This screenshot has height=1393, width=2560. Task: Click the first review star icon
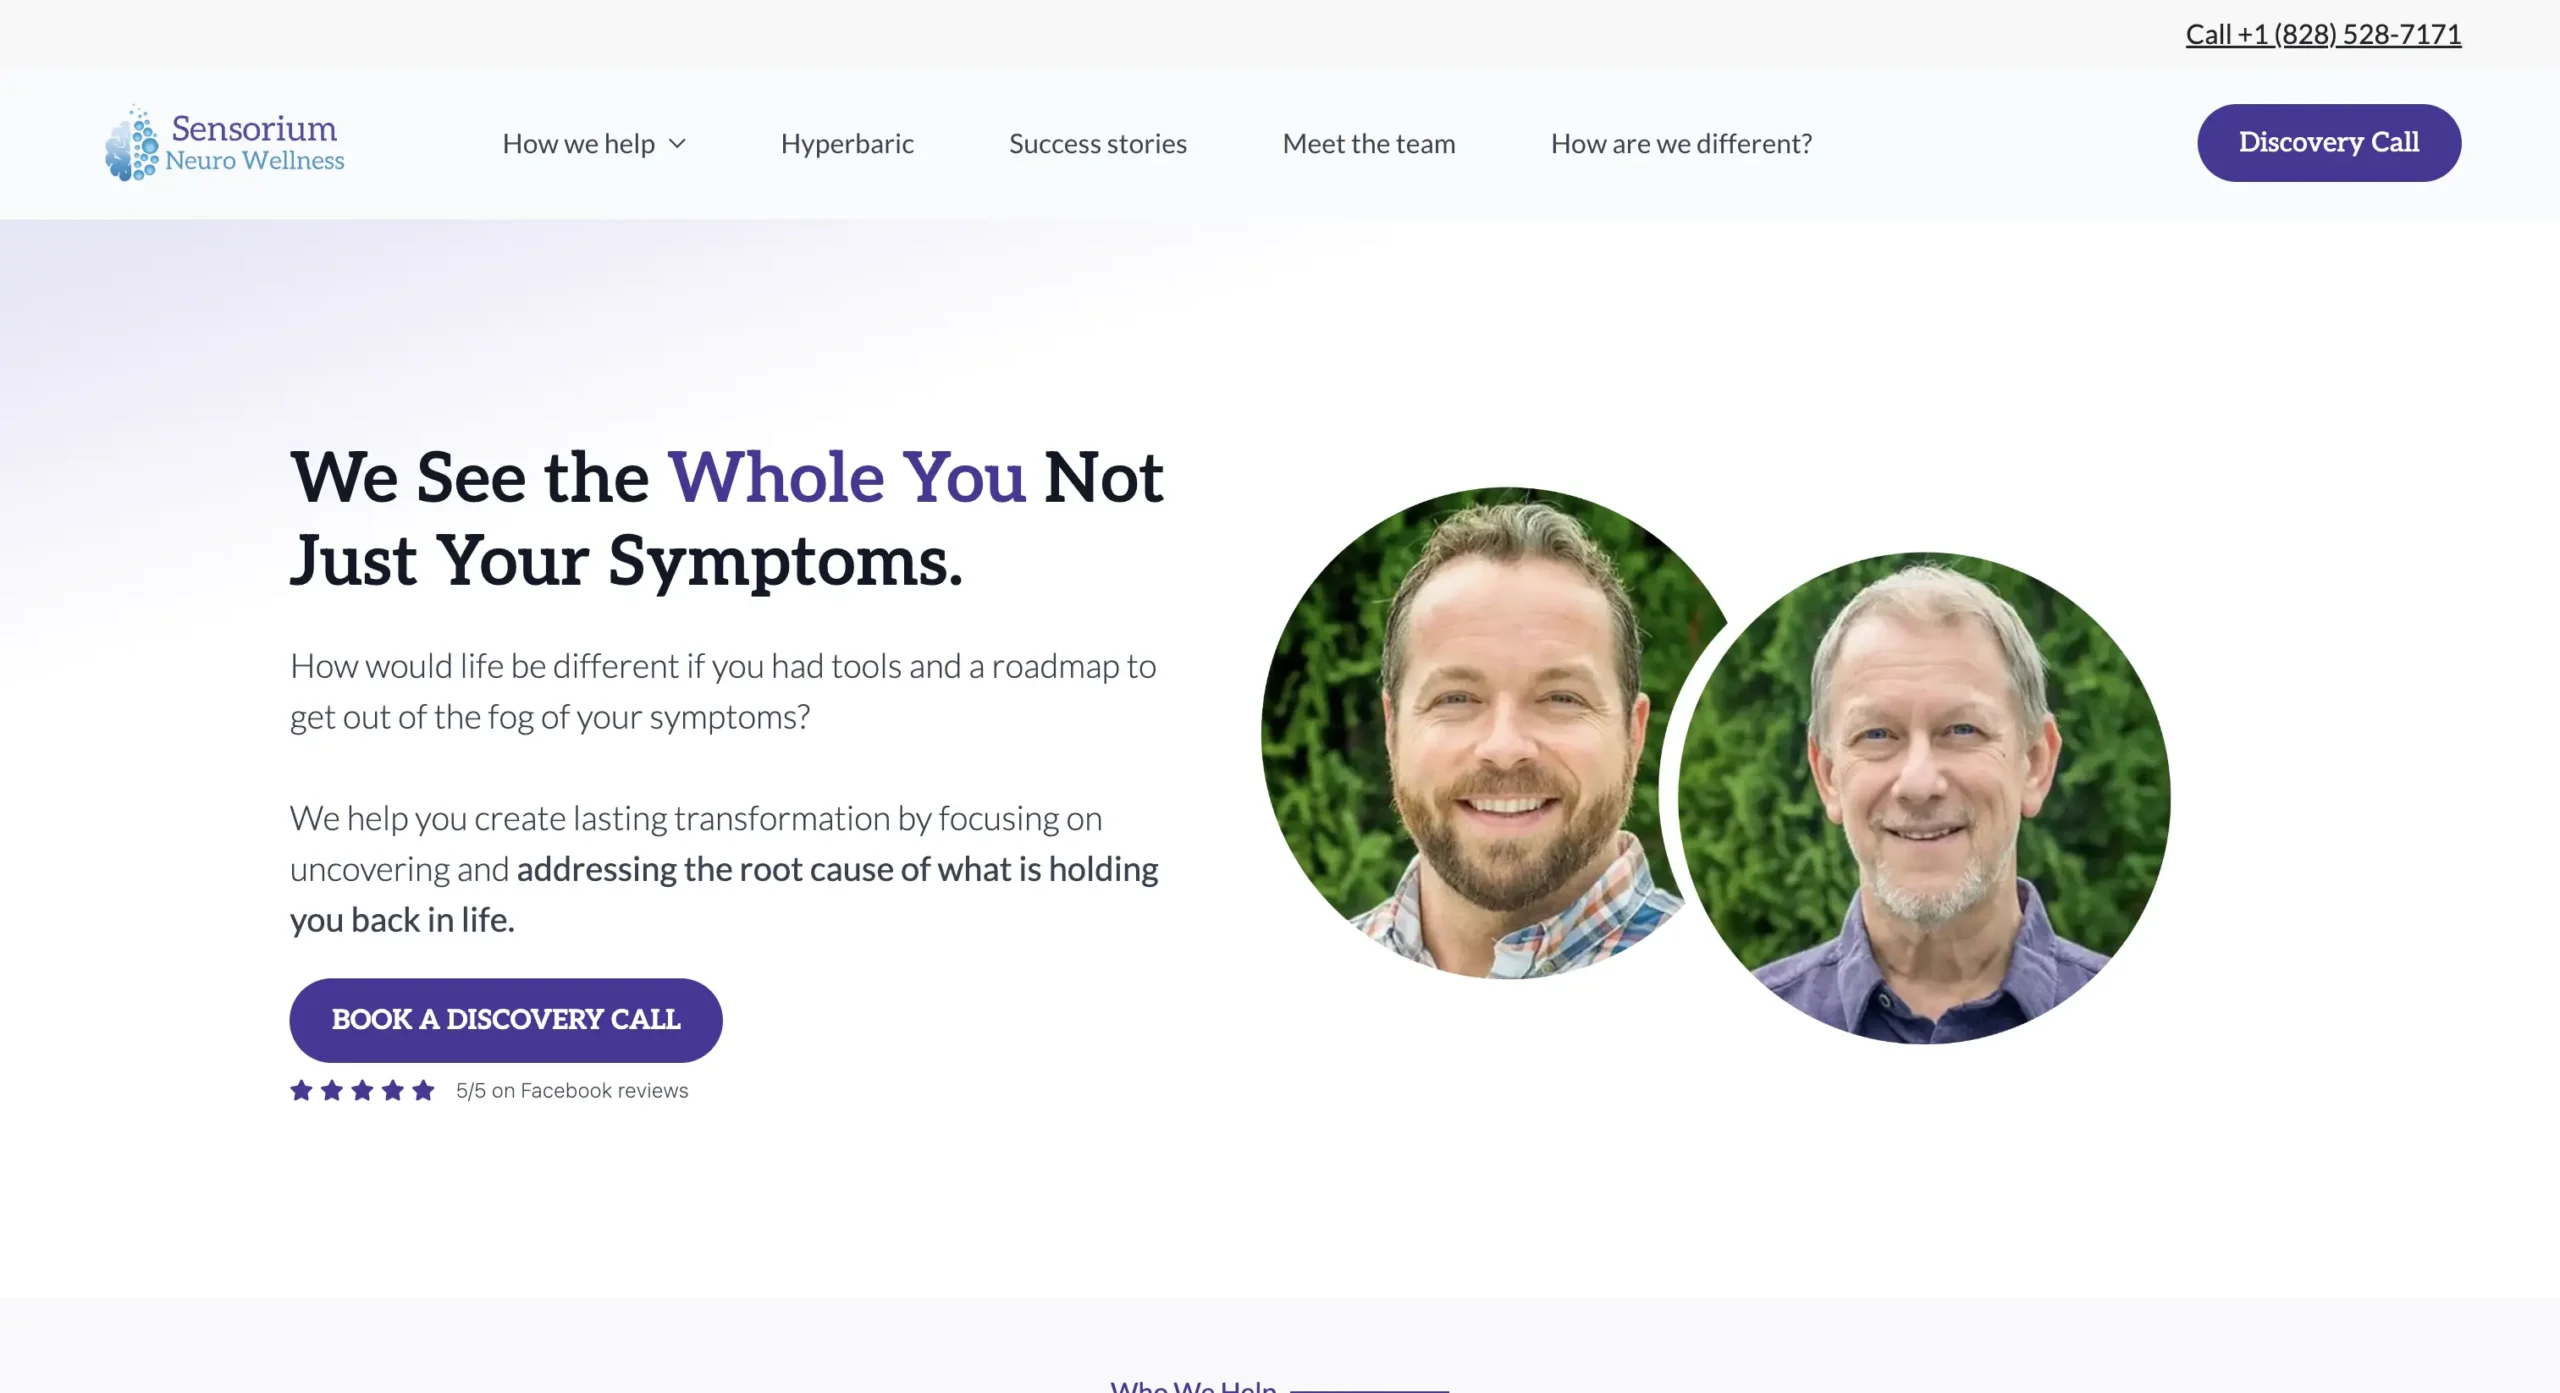click(x=301, y=1090)
